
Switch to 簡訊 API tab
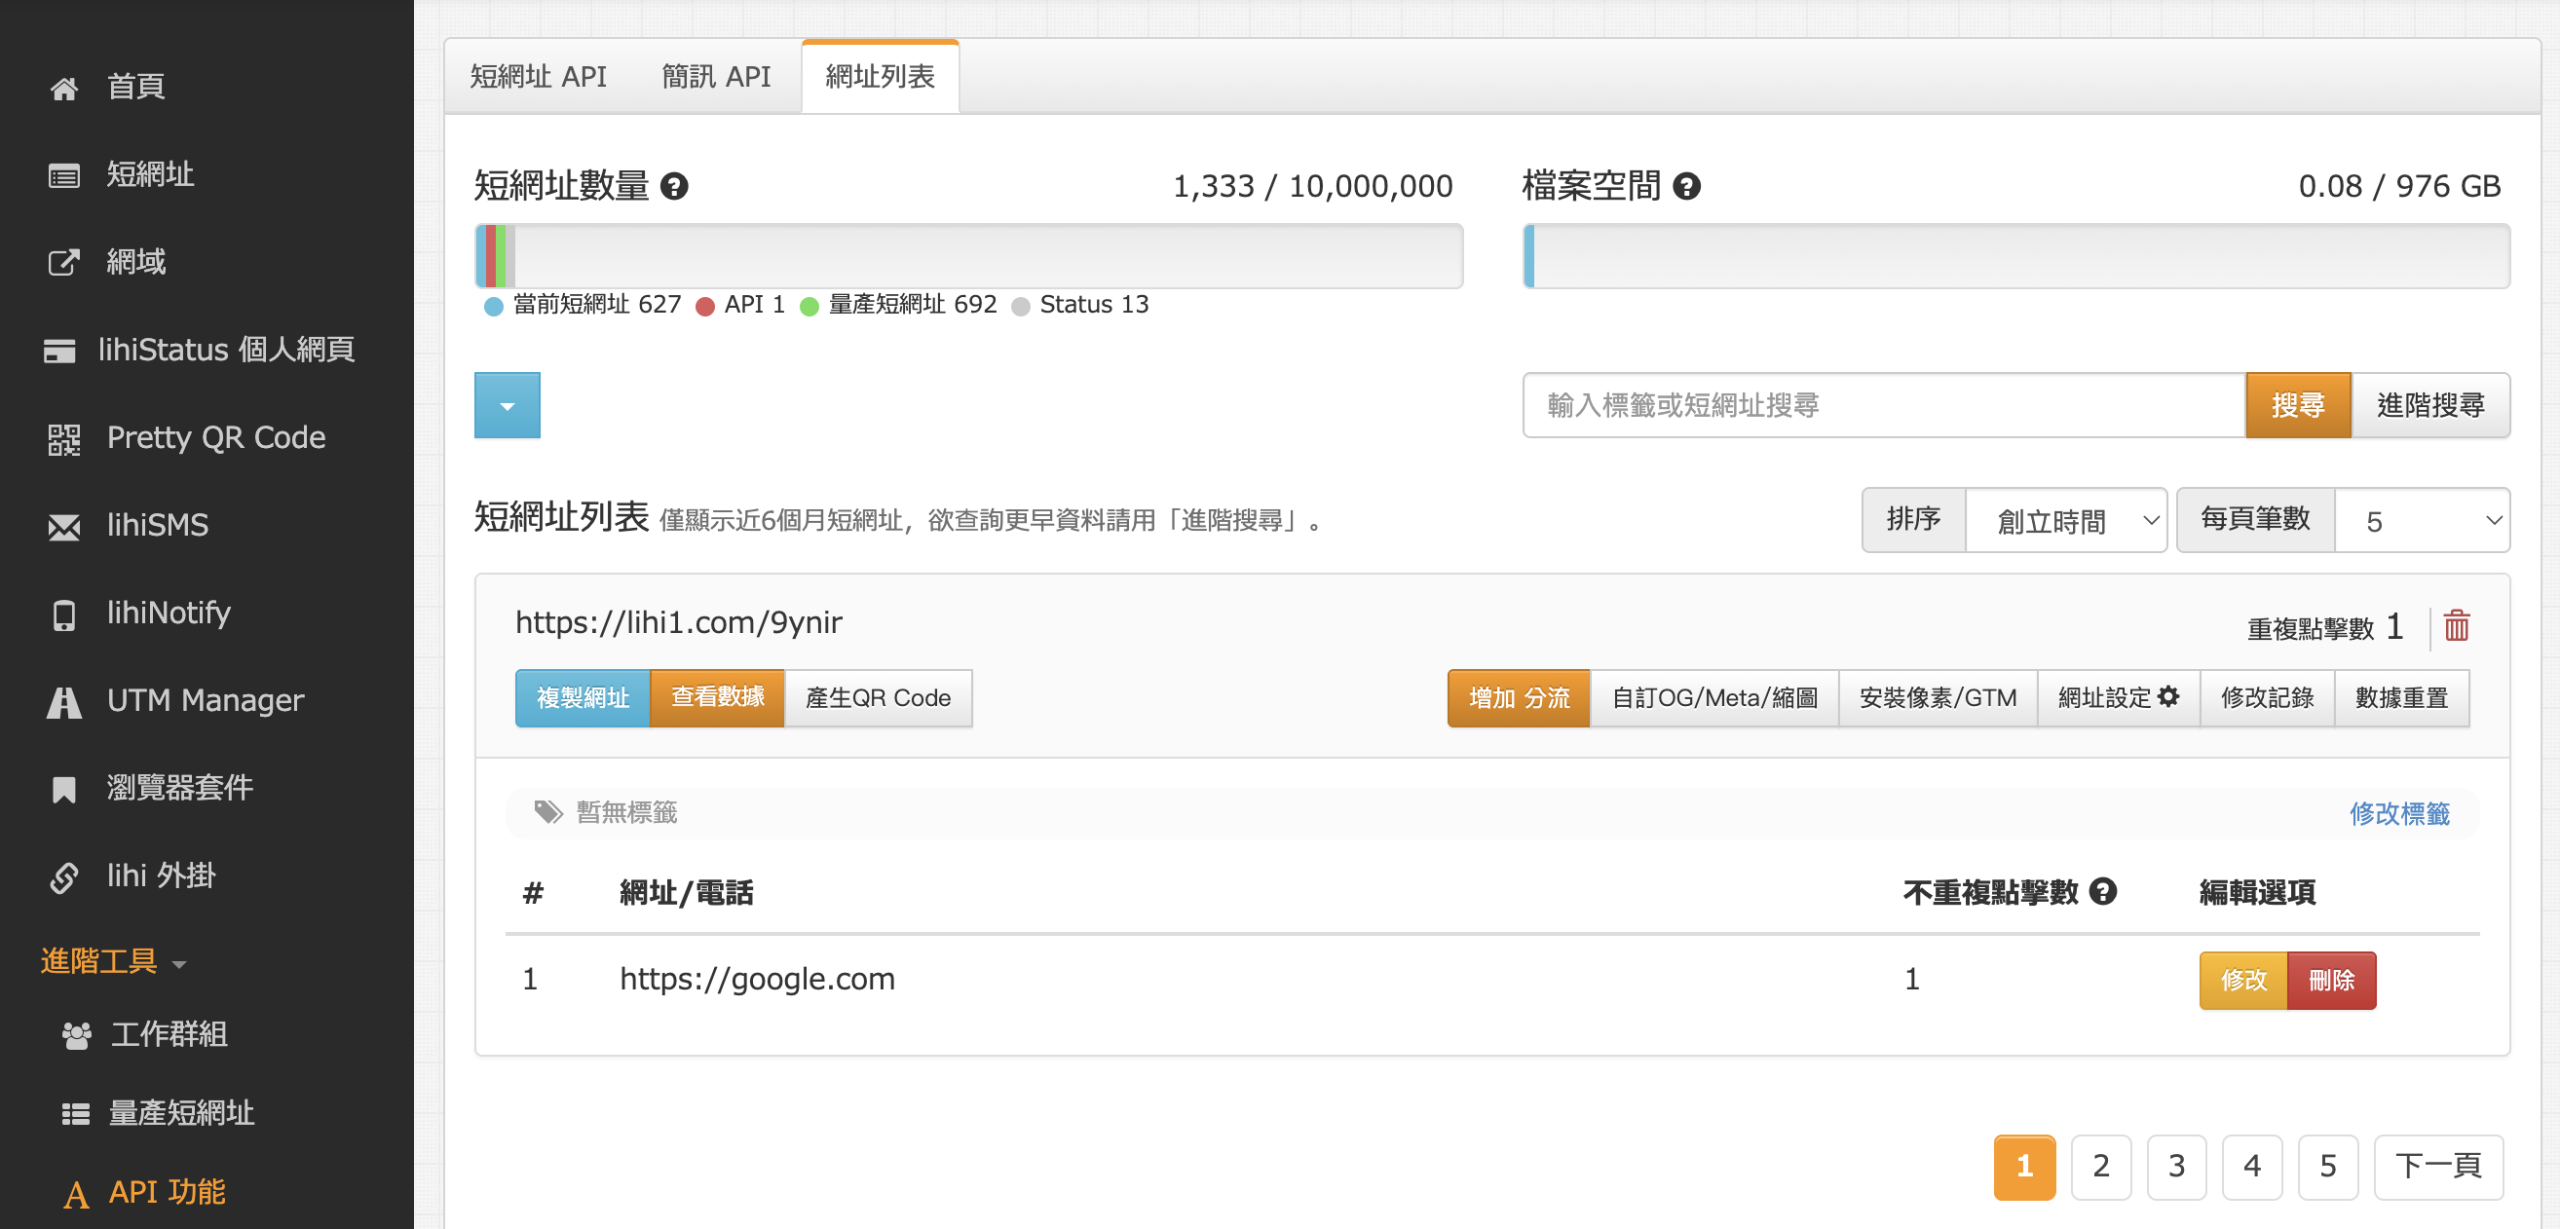point(716,77)
